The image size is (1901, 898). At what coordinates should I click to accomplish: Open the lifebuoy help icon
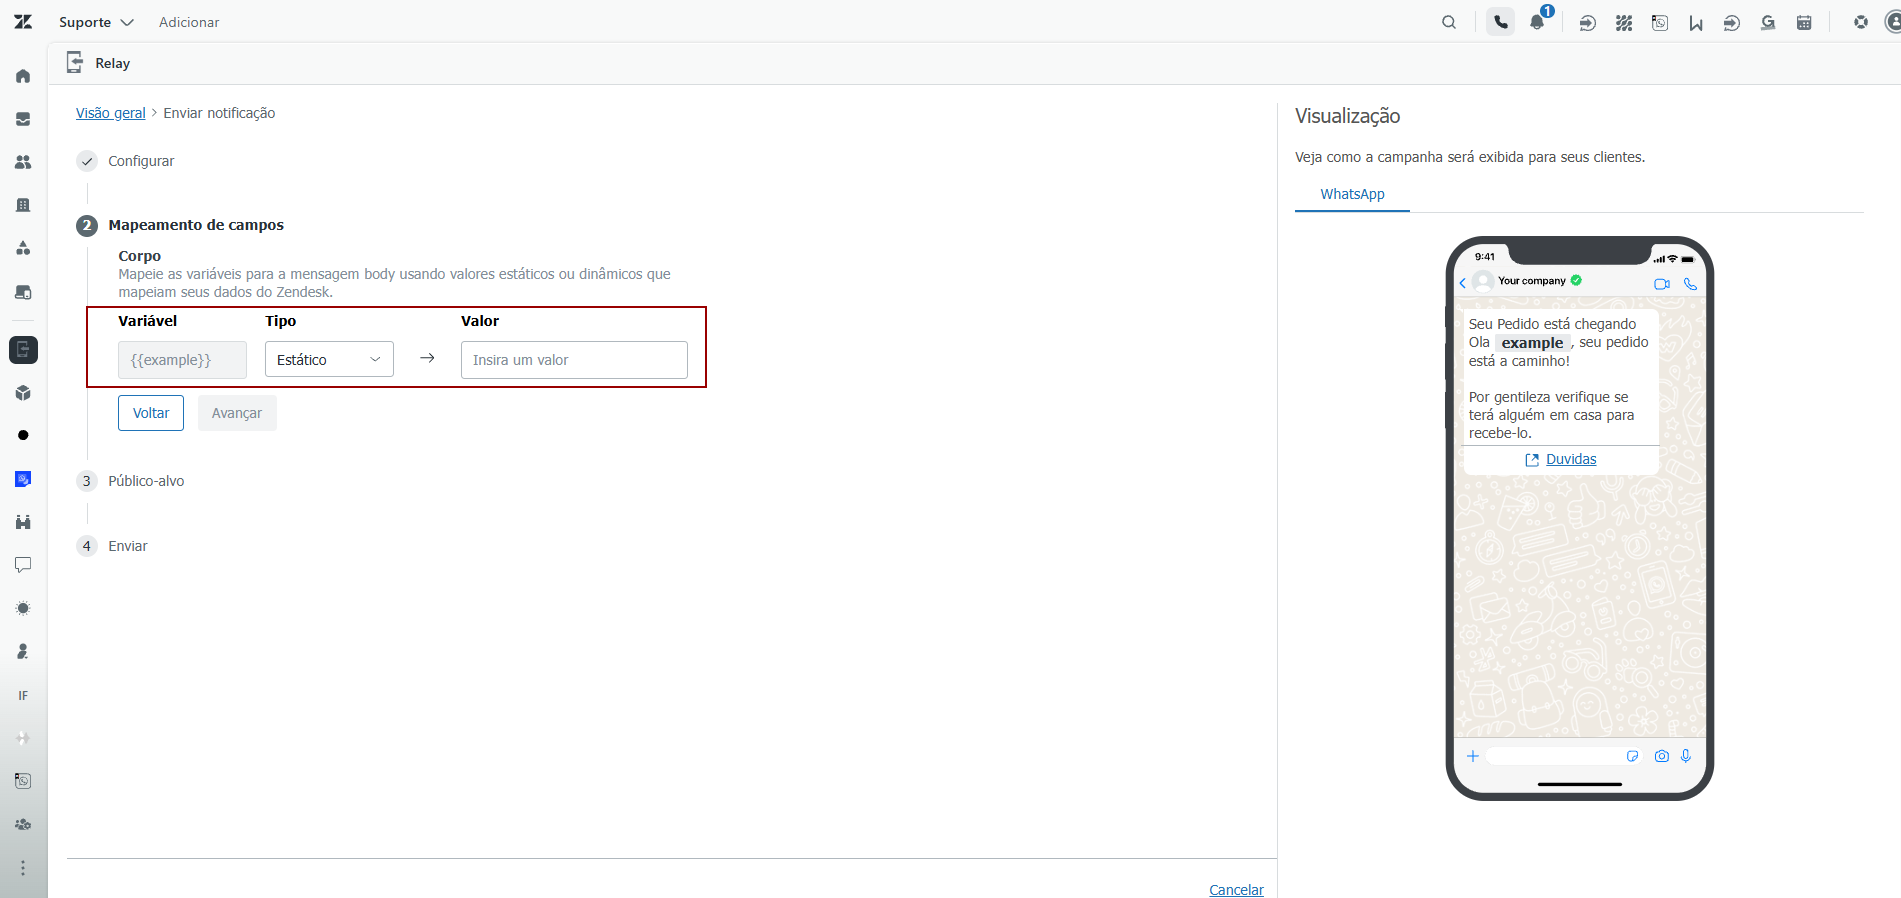pyautogui.click(x=1860, y=22)
